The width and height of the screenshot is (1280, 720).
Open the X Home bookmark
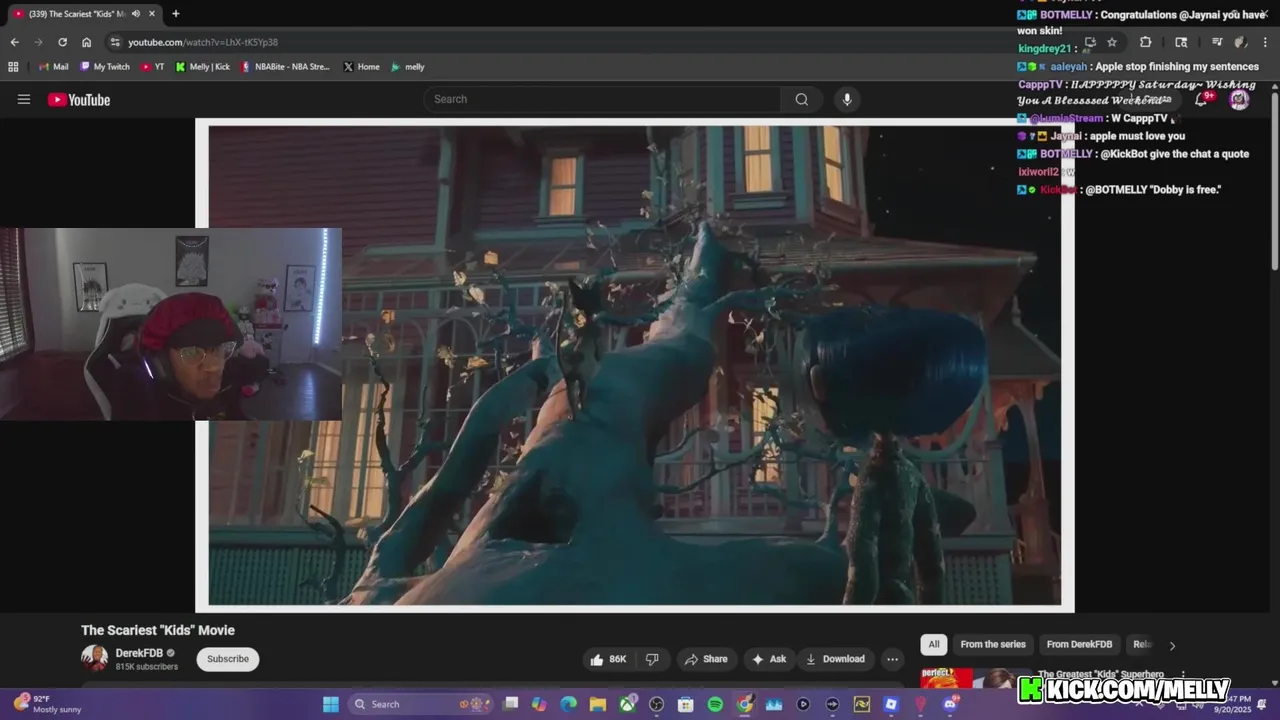click(x=361, y=67)
